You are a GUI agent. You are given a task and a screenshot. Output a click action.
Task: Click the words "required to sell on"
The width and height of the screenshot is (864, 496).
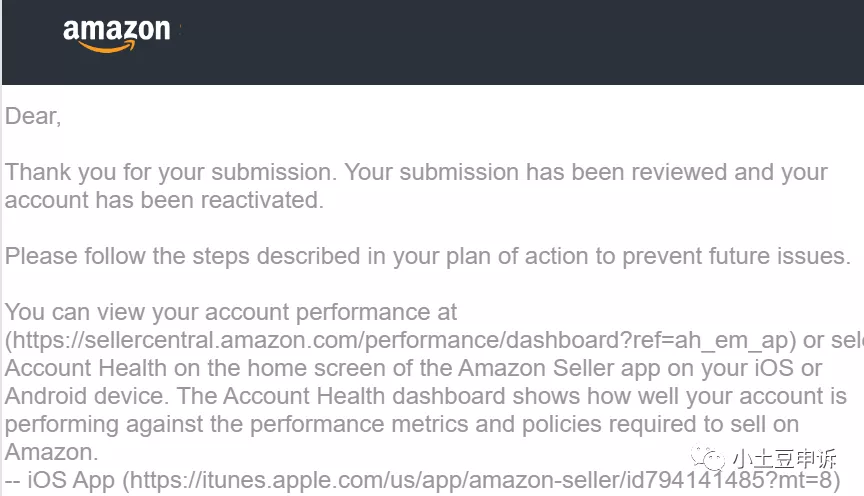(x=692, y=424)
